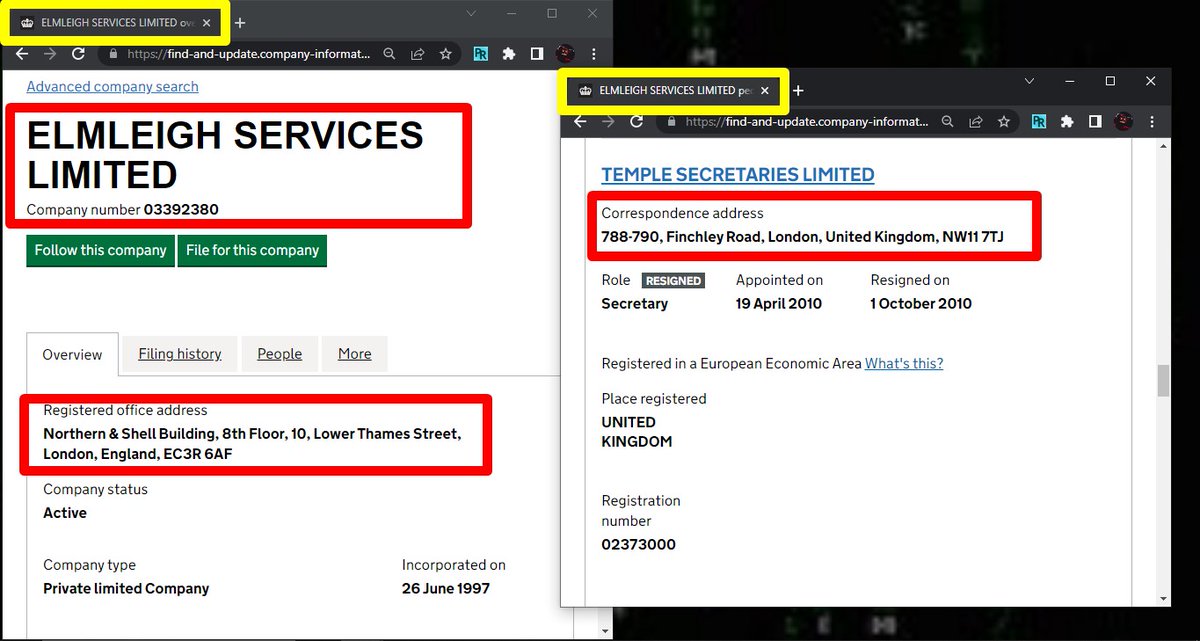This screenshot has height=641, width=1200.
Task: Share this page from right window address bar
Action: pos(976,122)
